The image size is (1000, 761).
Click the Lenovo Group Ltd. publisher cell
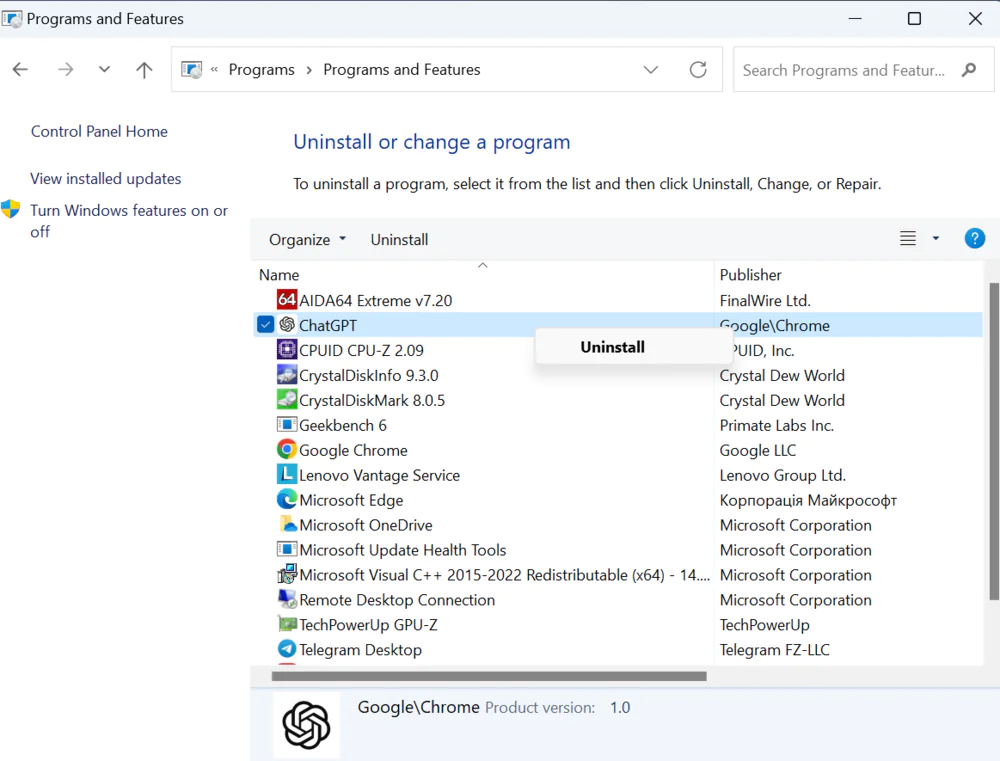[x=783, y=475]
